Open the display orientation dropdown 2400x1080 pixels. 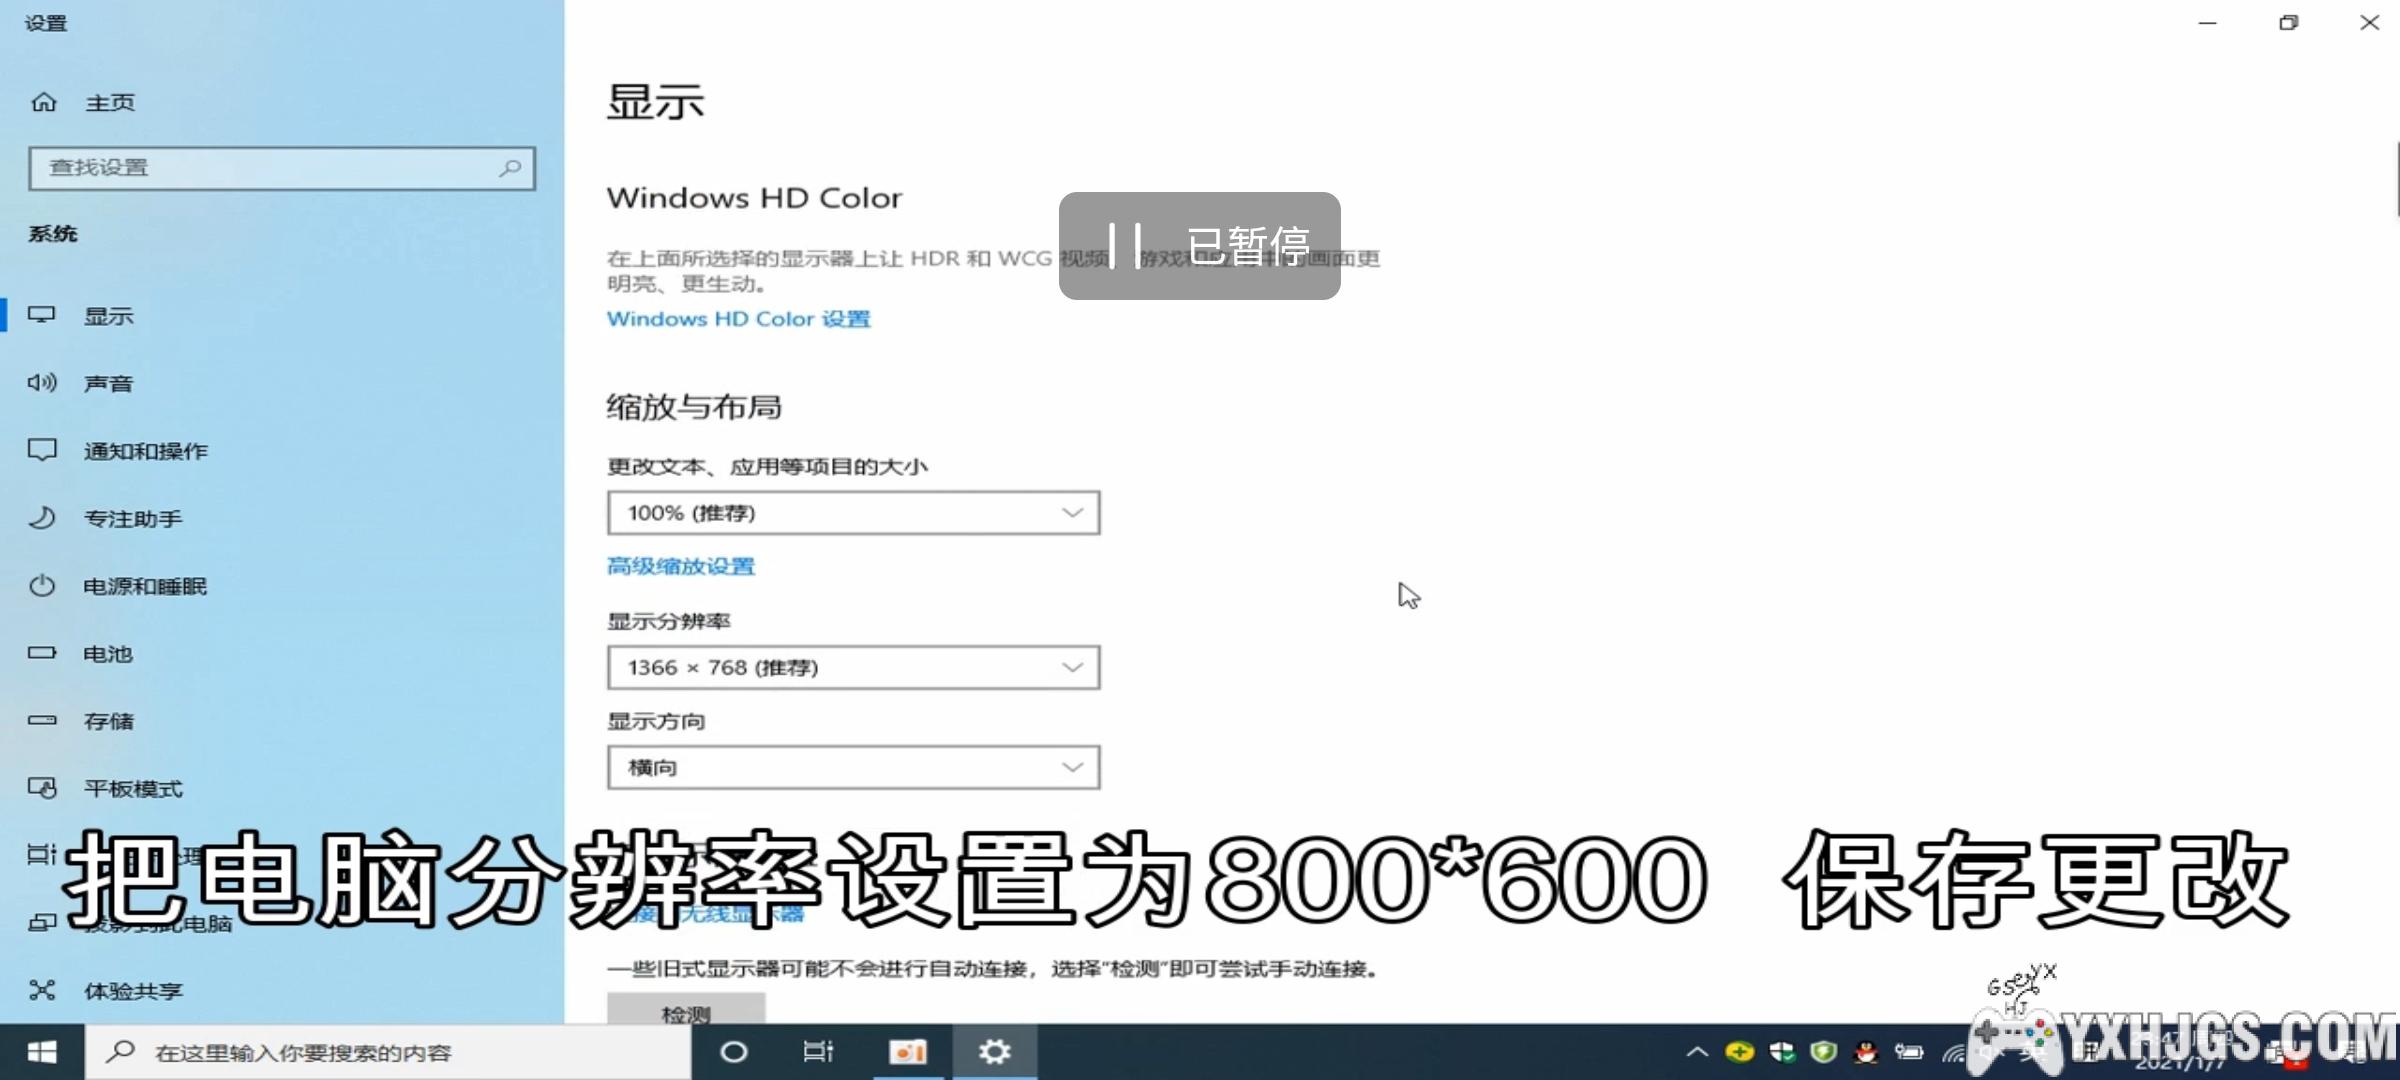coord(853,767)
